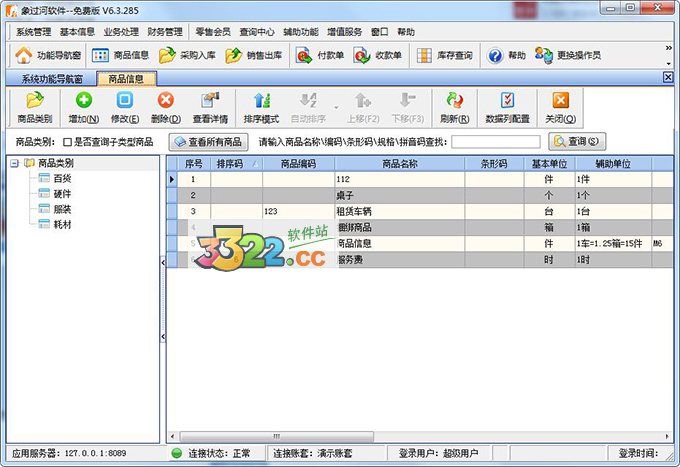Image resolution: width=680 pixels, height=467 pixels.
Task: Click the grid scrollbar right arrow
Action: coord(667,436)
